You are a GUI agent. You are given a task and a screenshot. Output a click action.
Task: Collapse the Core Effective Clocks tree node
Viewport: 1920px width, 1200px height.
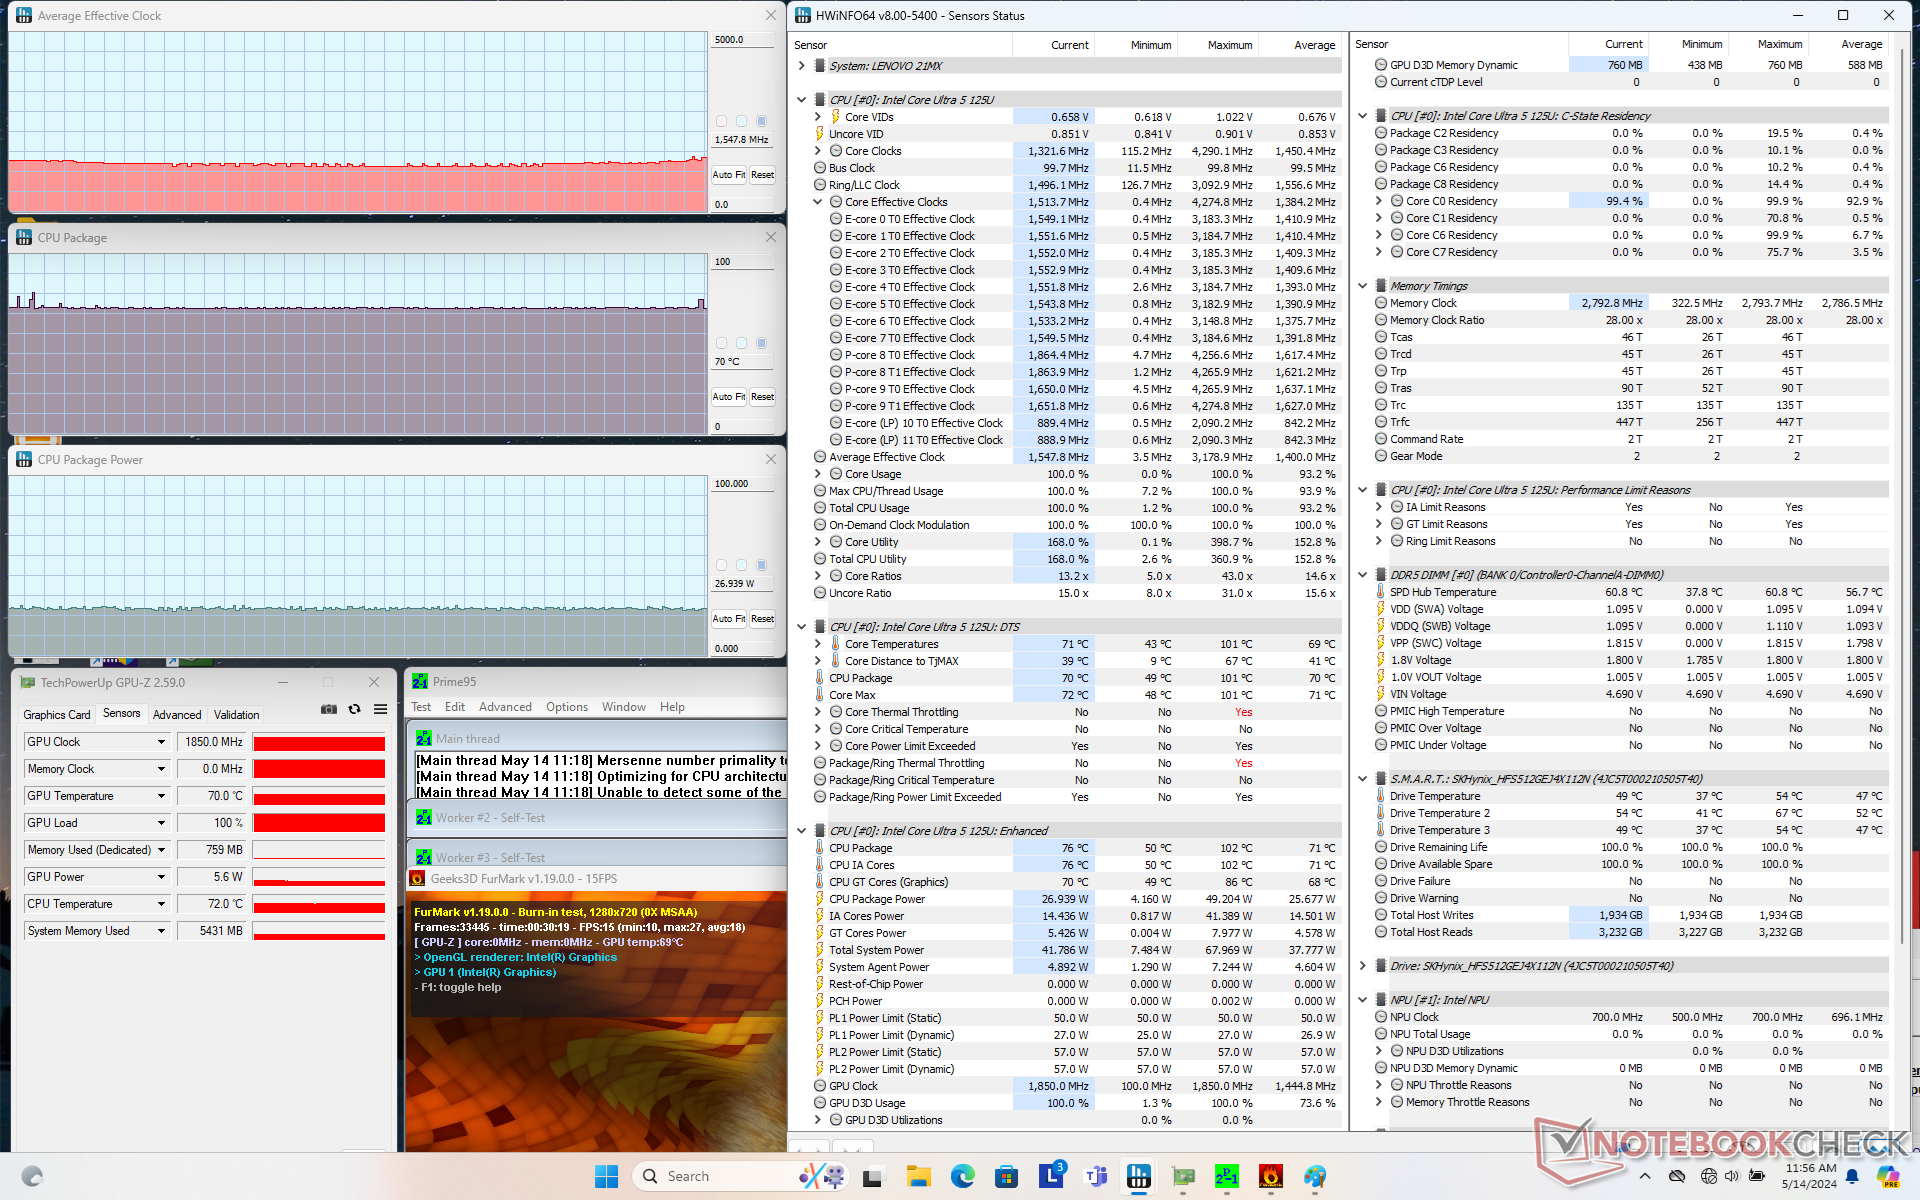pyautogui.click(x=817, y=202)
